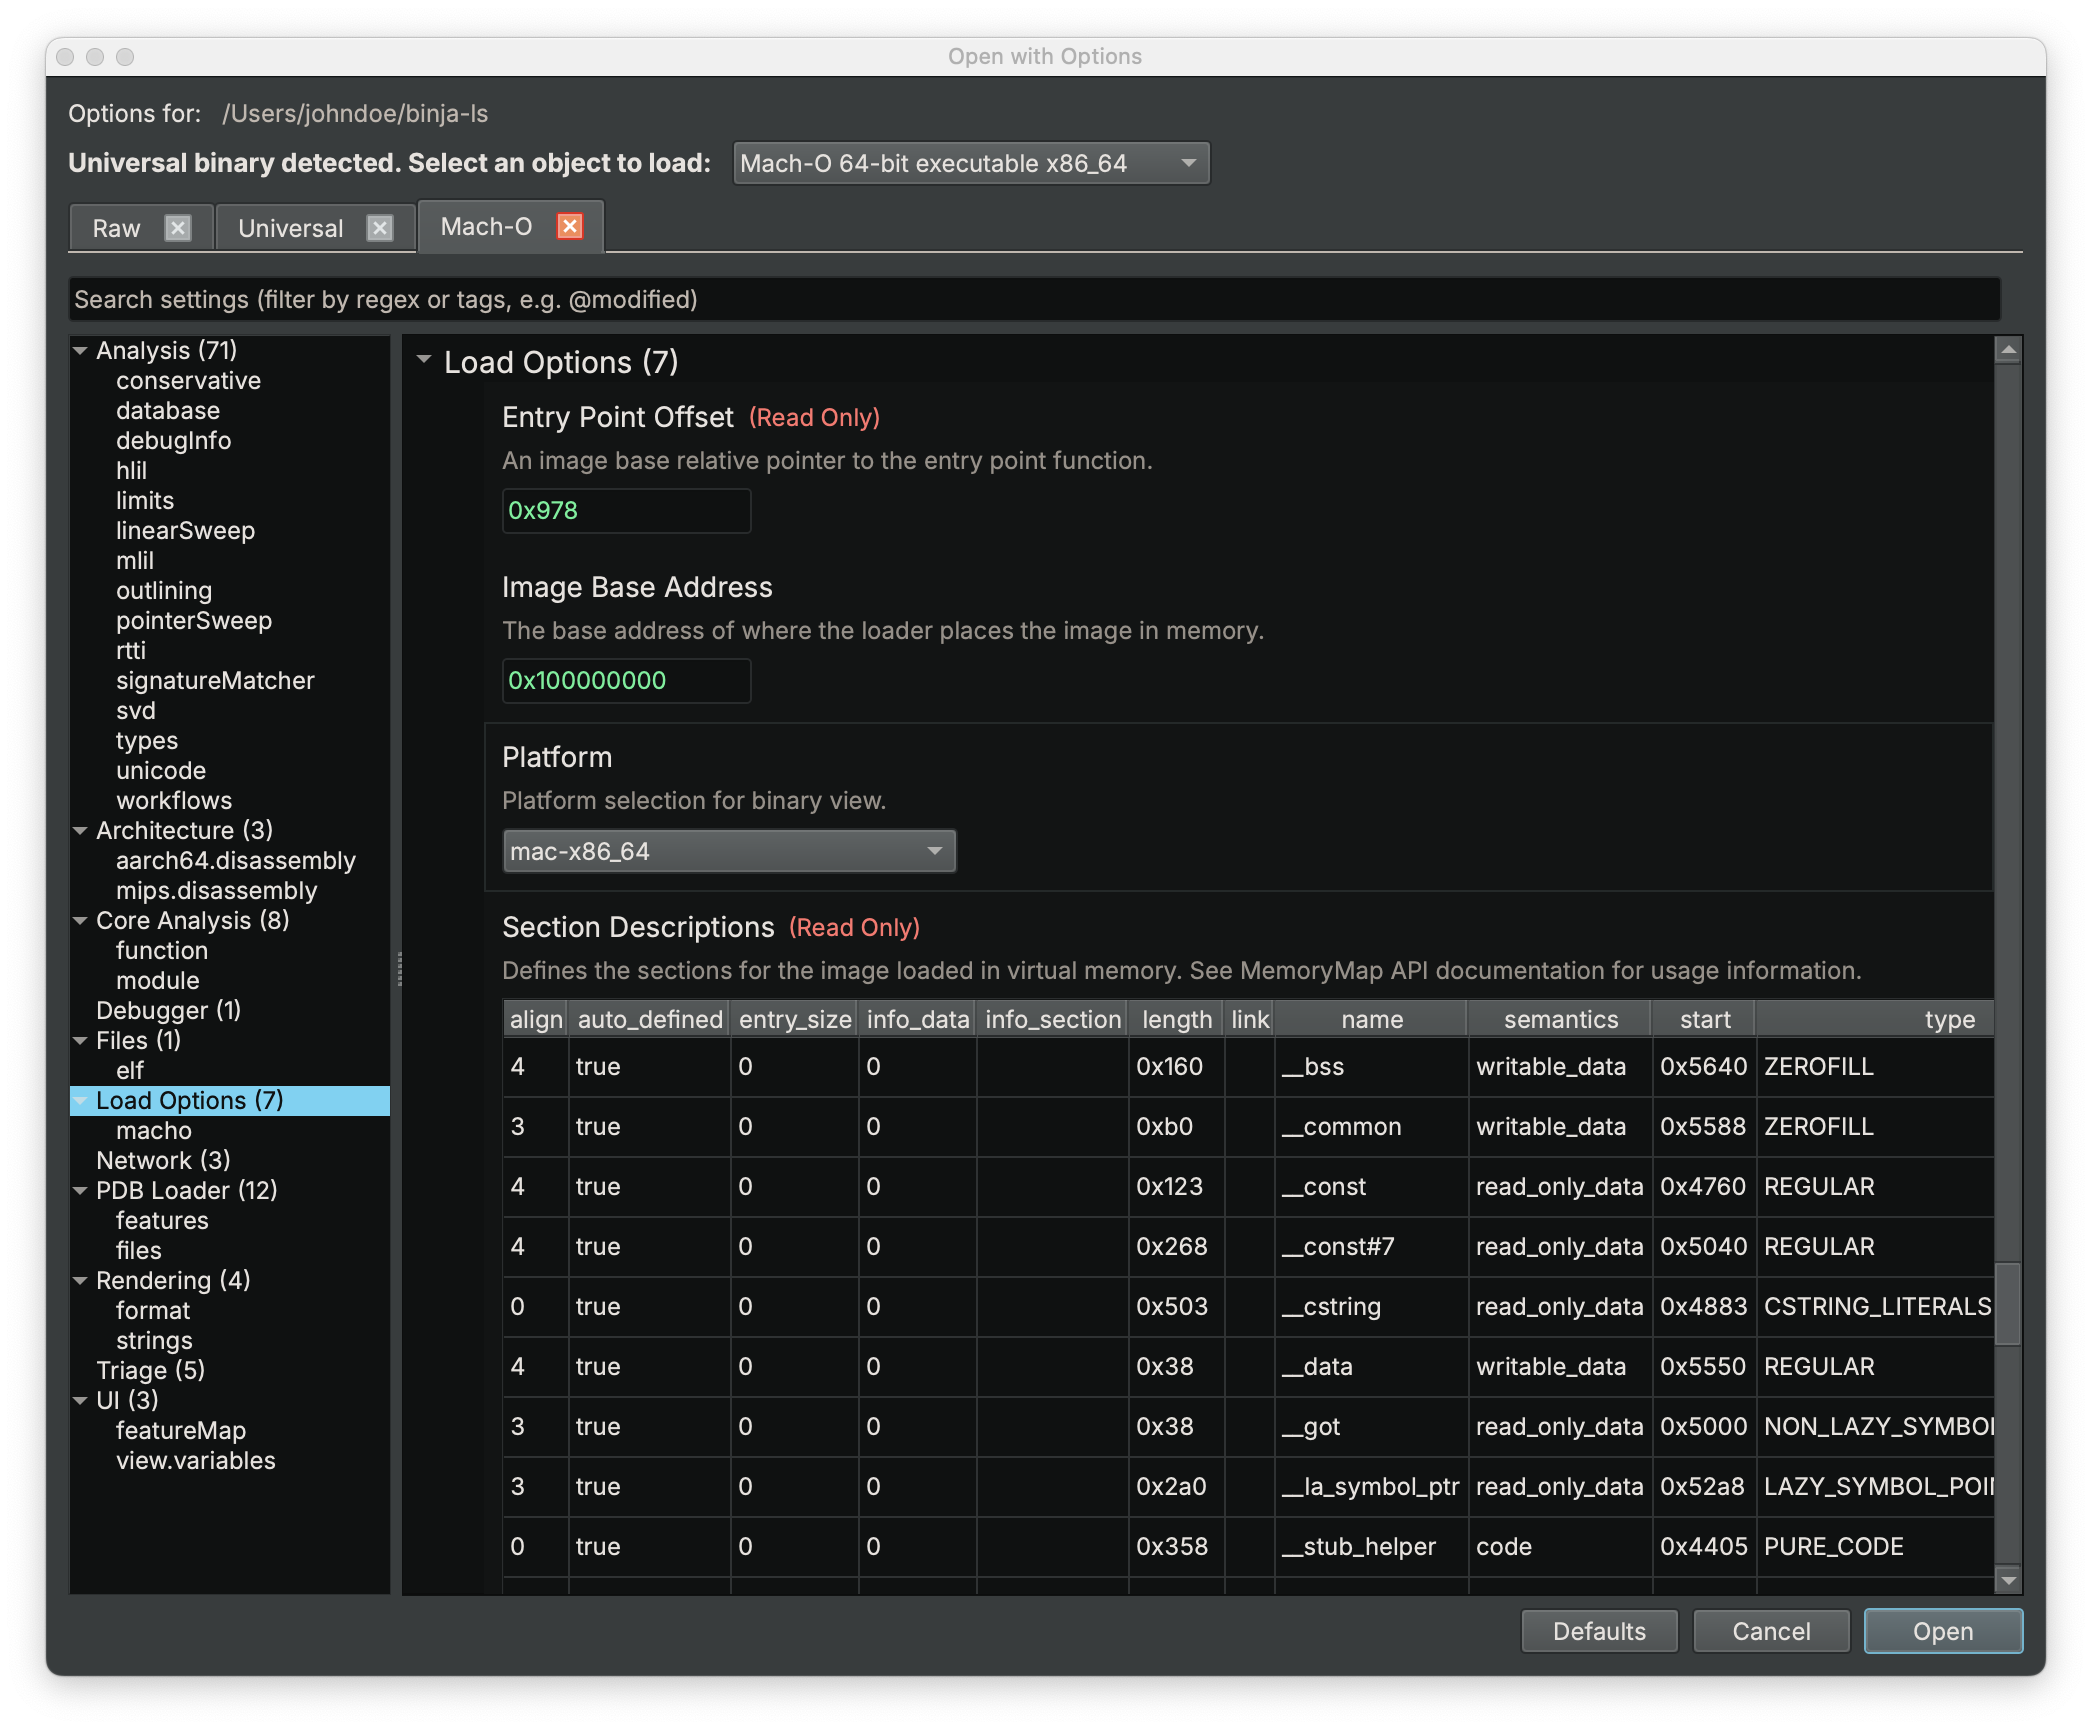Select svd in settings tree
This screenshot has width=2092, height=1730.
pyautogui.click(x=136, y=711)
